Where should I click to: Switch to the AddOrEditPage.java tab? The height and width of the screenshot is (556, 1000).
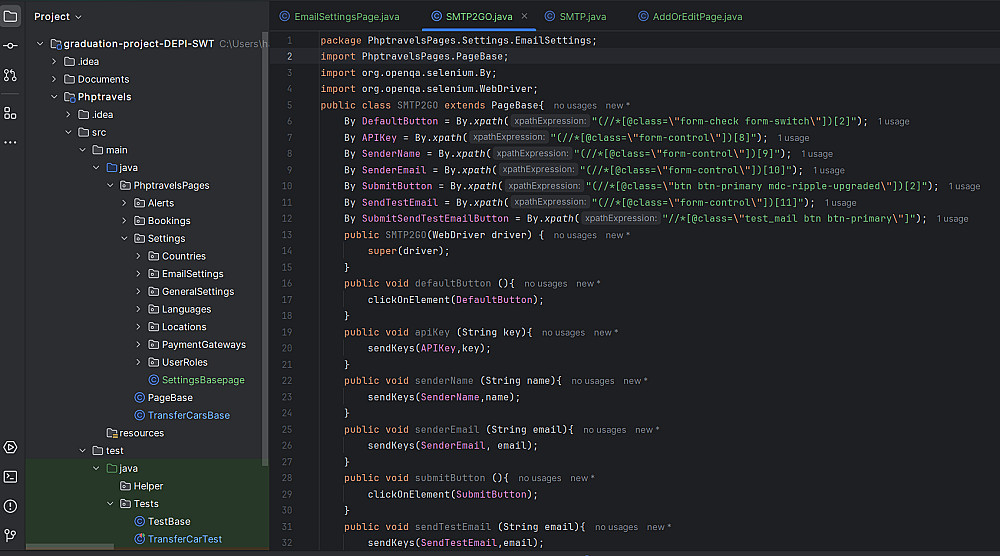(x=696, y=16)
